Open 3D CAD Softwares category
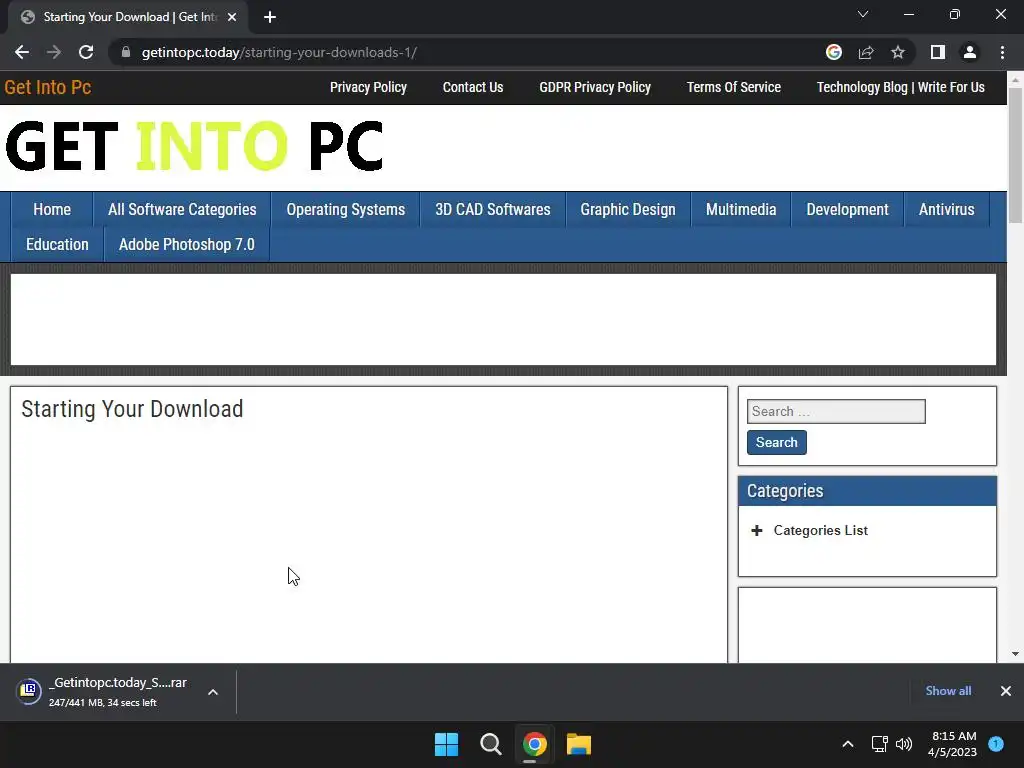This screenshot has height=768, width=1024. [492, 210]
